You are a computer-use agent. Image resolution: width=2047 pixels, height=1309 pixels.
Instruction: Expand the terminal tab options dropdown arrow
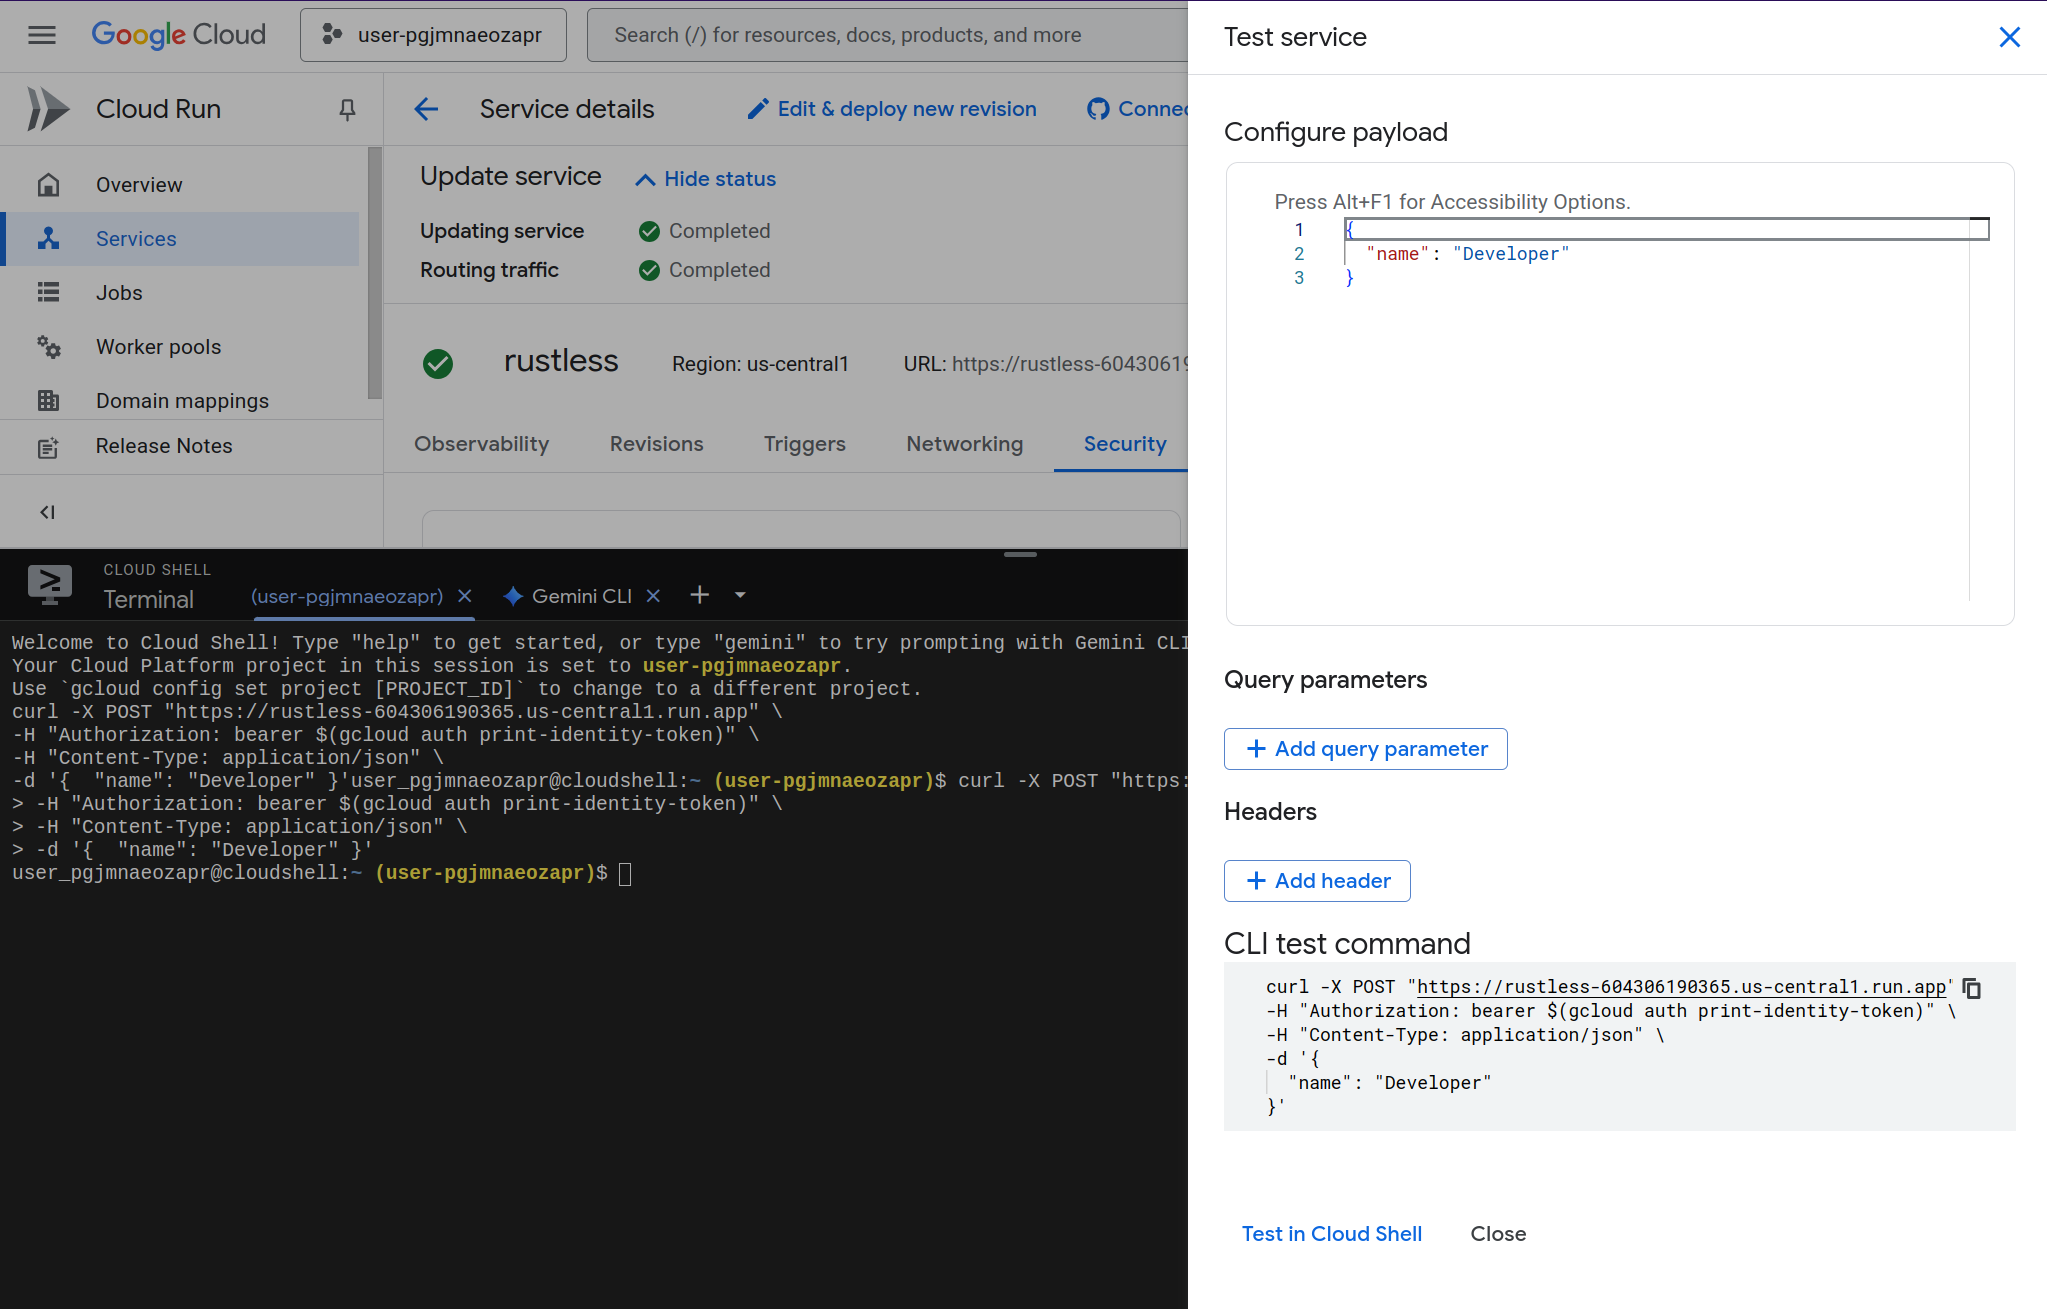740,595
